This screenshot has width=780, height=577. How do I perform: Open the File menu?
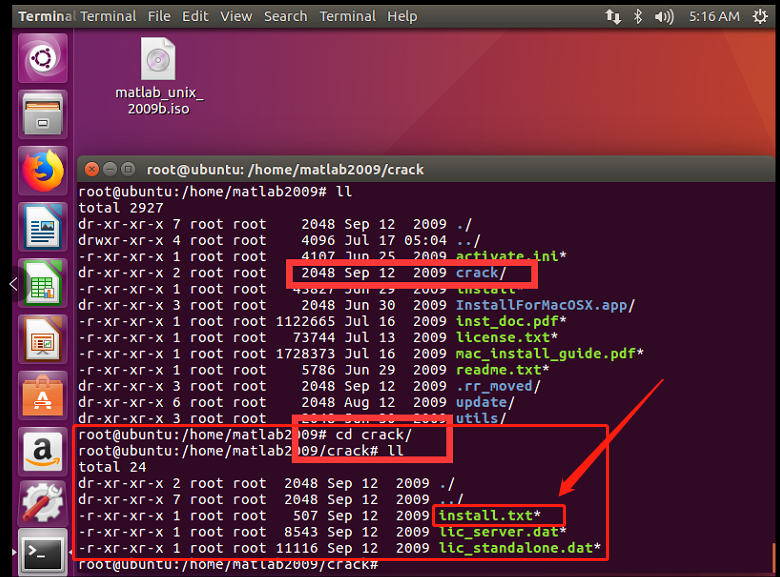159,16
